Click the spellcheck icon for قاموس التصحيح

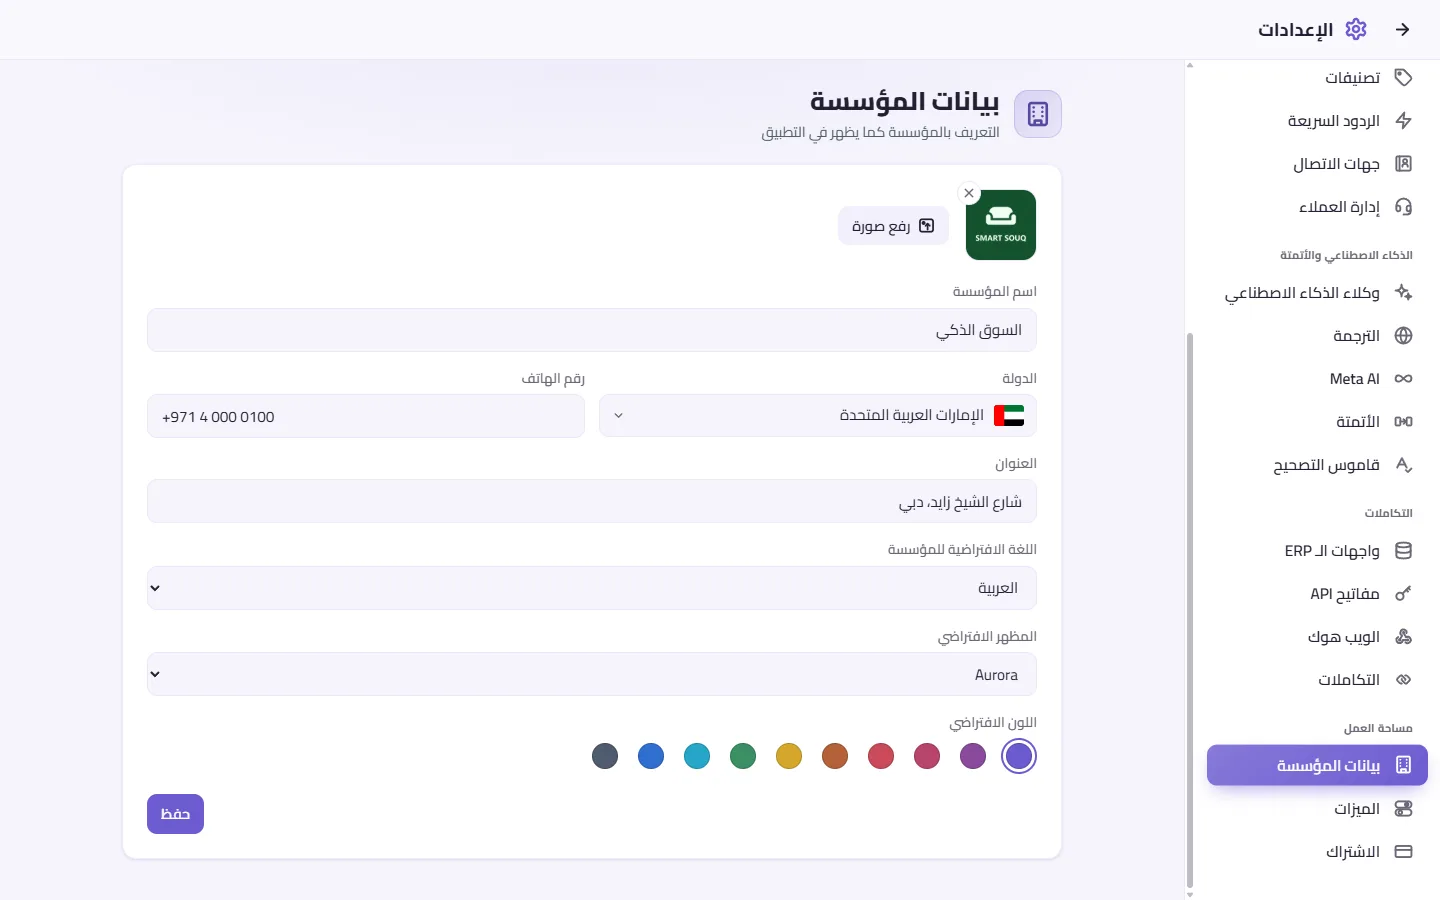click(1403, 464)
